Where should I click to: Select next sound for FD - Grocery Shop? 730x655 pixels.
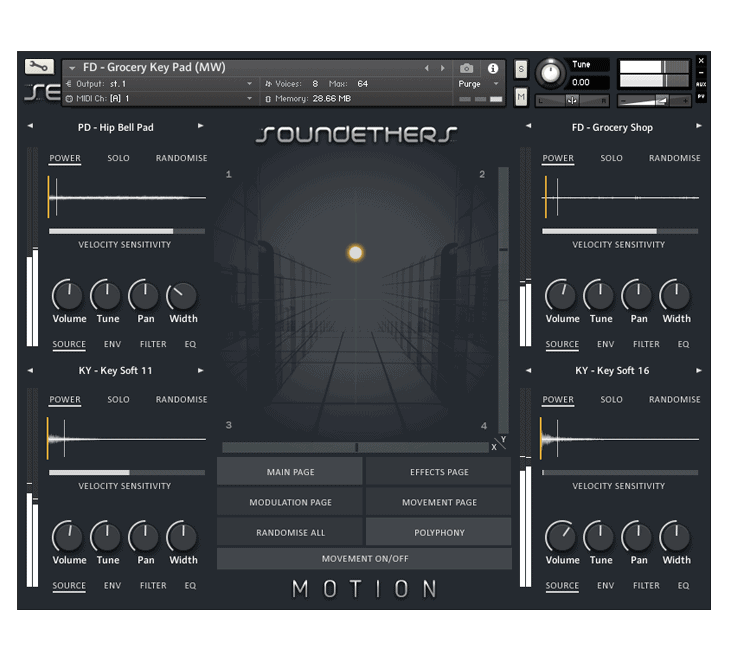[698, 126]
